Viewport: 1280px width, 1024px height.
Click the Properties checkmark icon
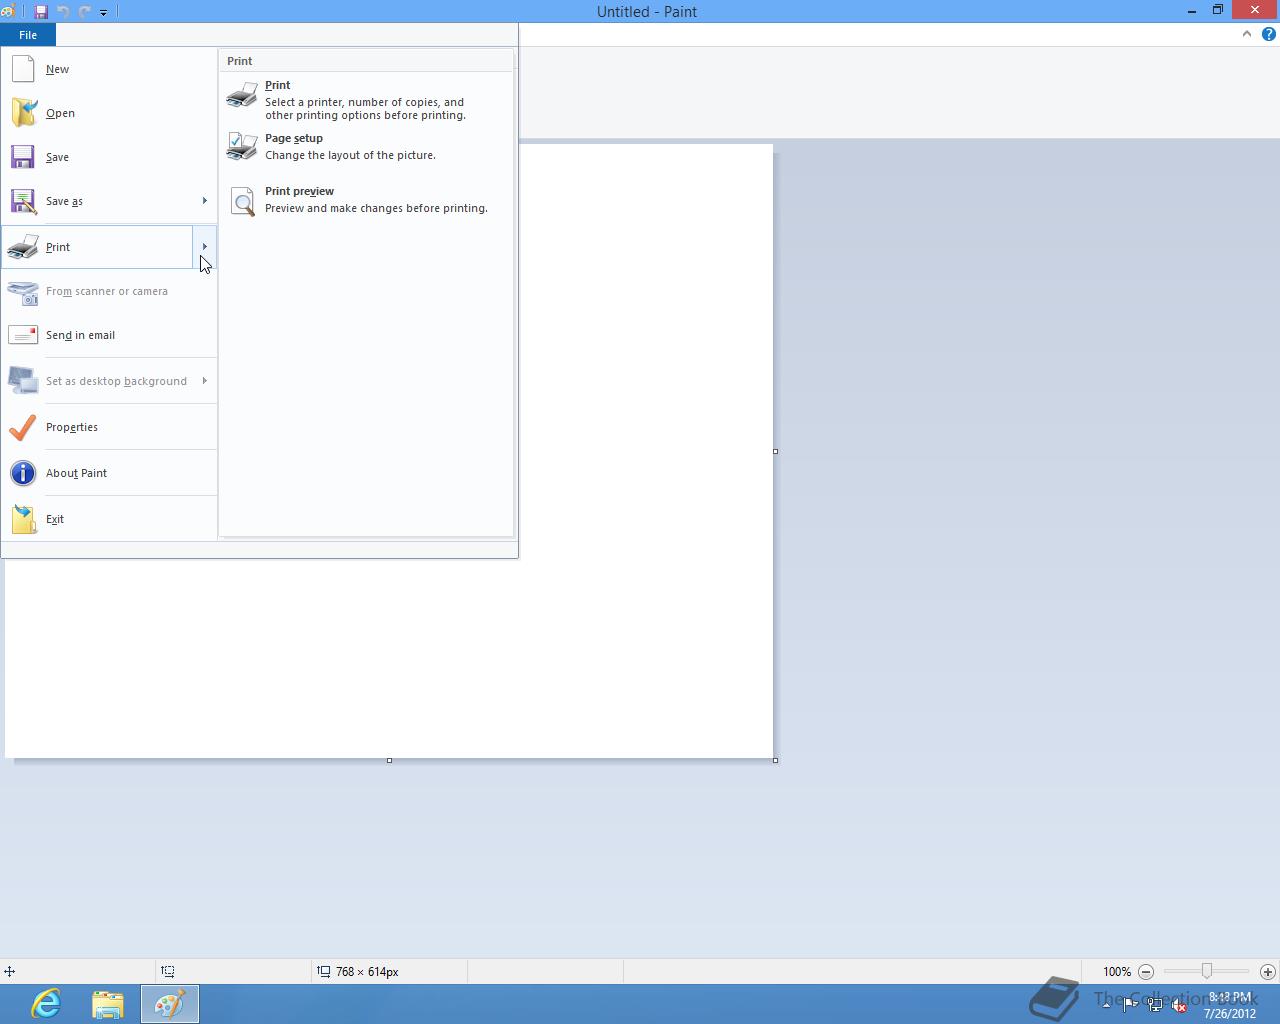23,427
